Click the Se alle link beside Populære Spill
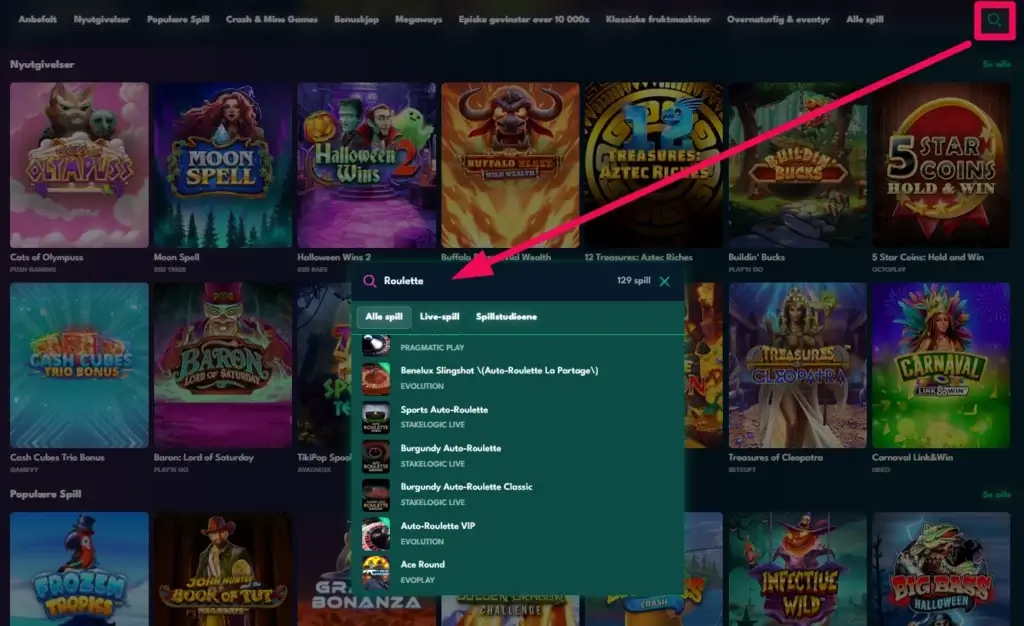 (x=997, y=494)
